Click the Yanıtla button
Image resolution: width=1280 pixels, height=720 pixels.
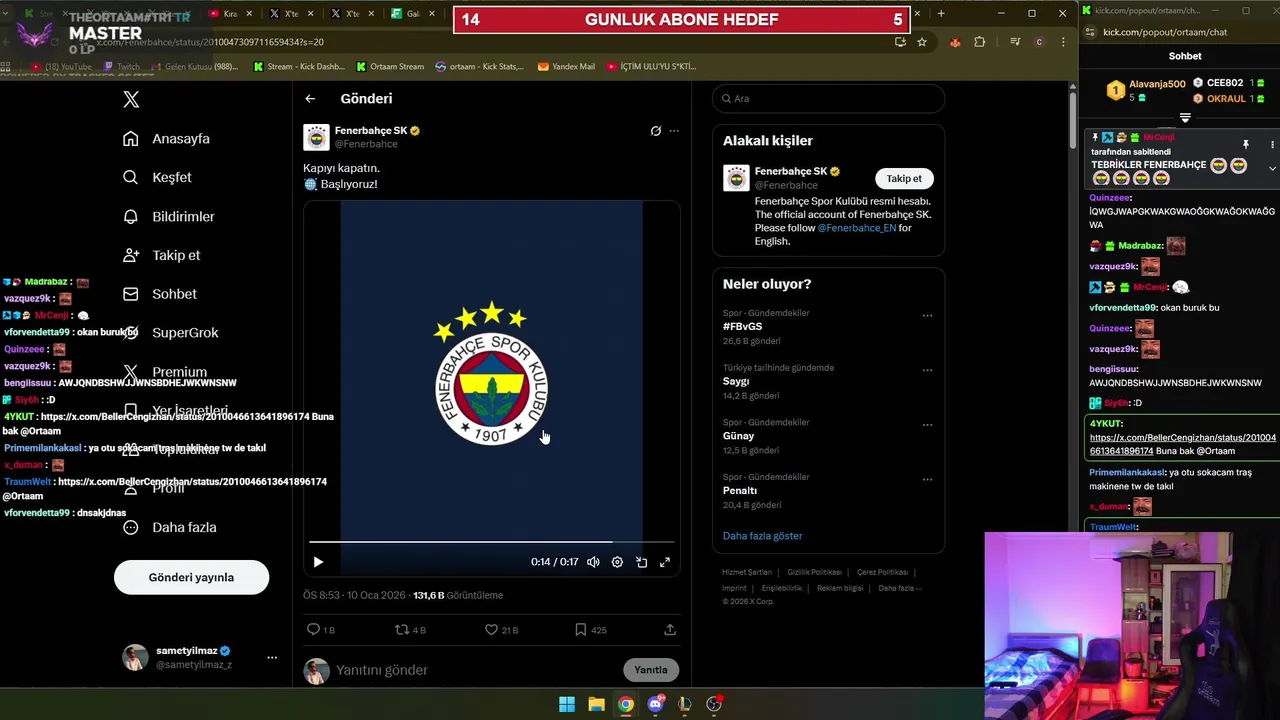pos(651,670)
